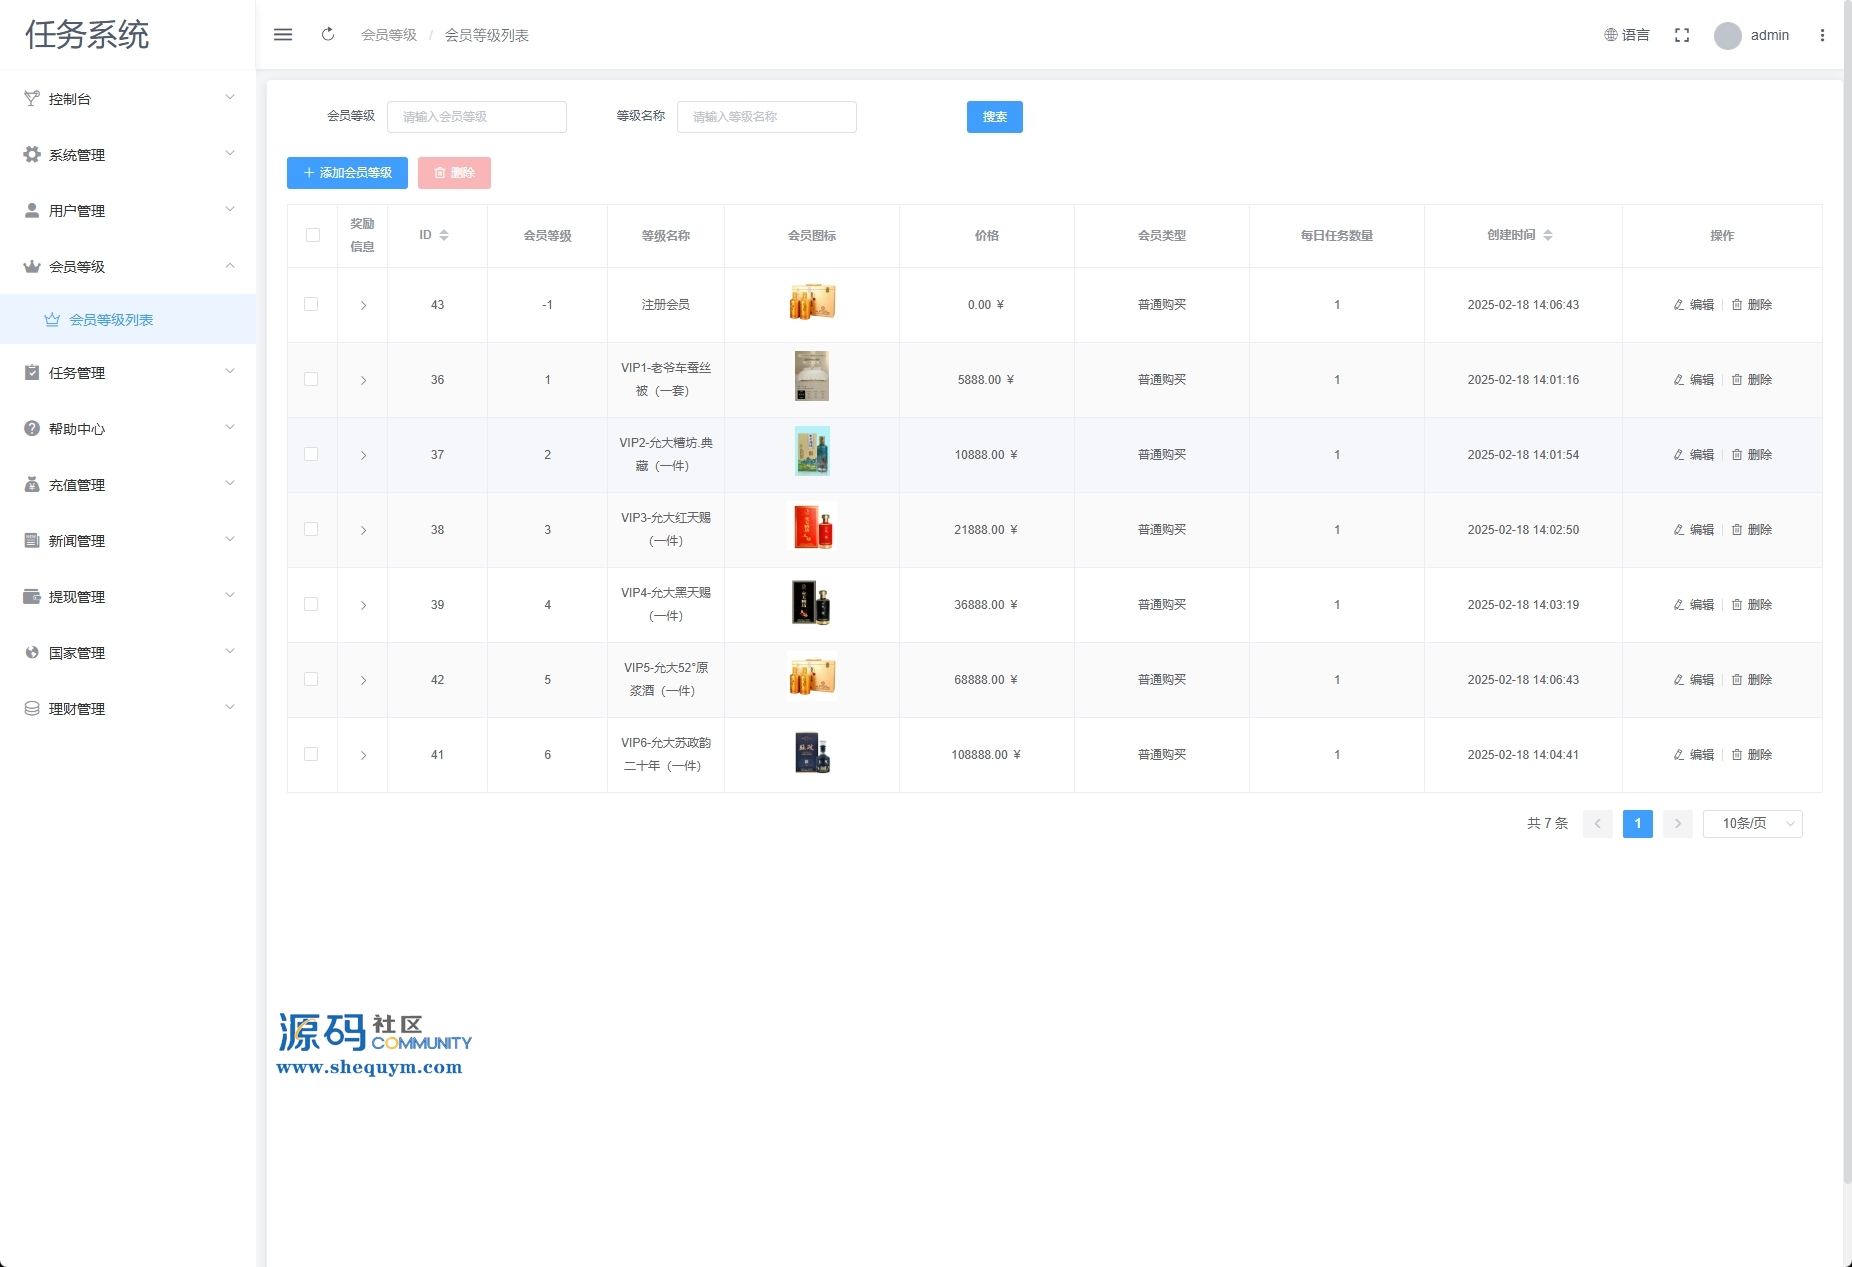Sort by 创建时间 column arrows
Viewport: 1852px width, 1267px height.
[1548, 235]
